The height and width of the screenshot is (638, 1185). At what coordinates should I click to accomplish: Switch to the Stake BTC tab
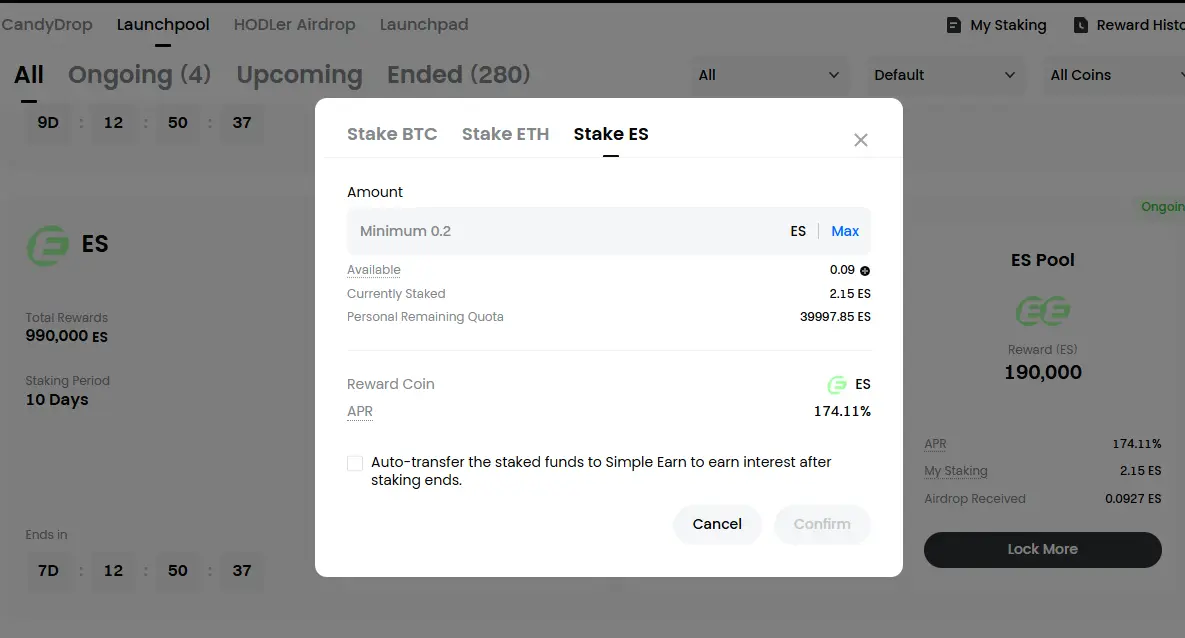coord(391,134)
